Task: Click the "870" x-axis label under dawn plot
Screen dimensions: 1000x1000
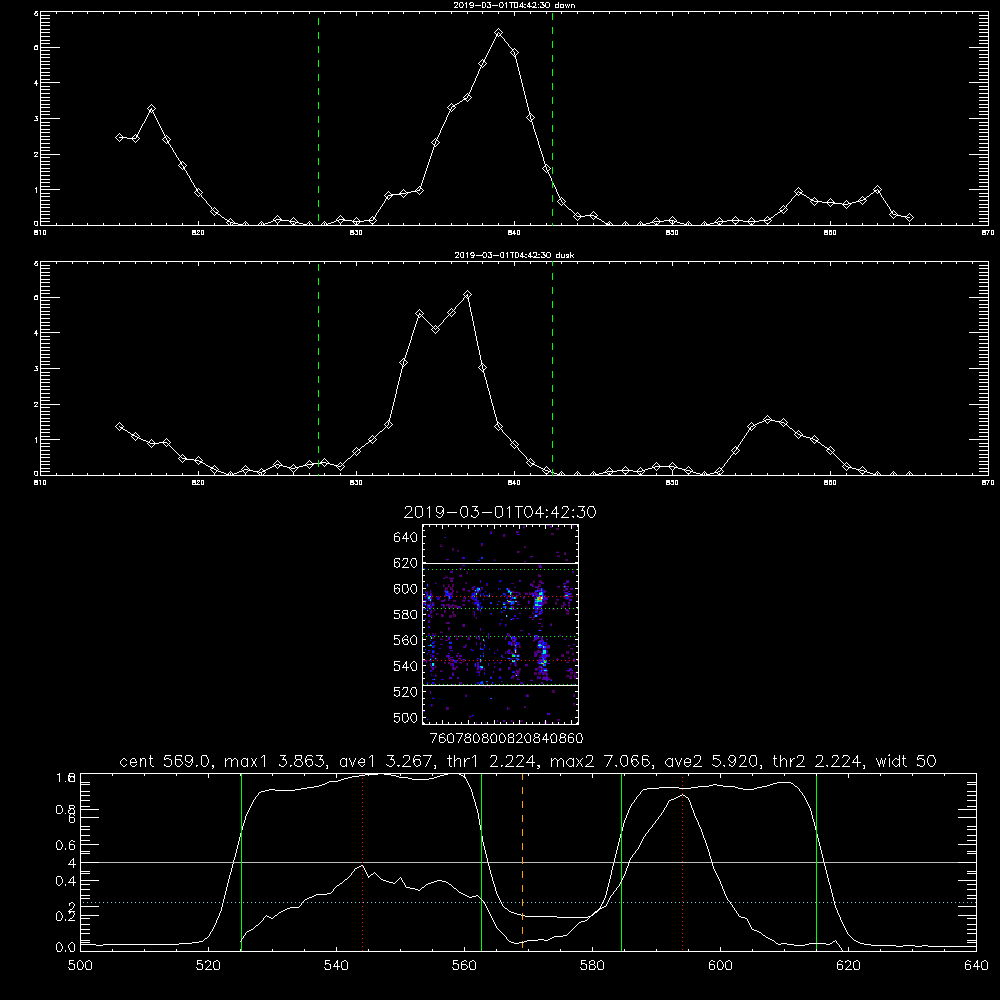Action: (988, 233)
